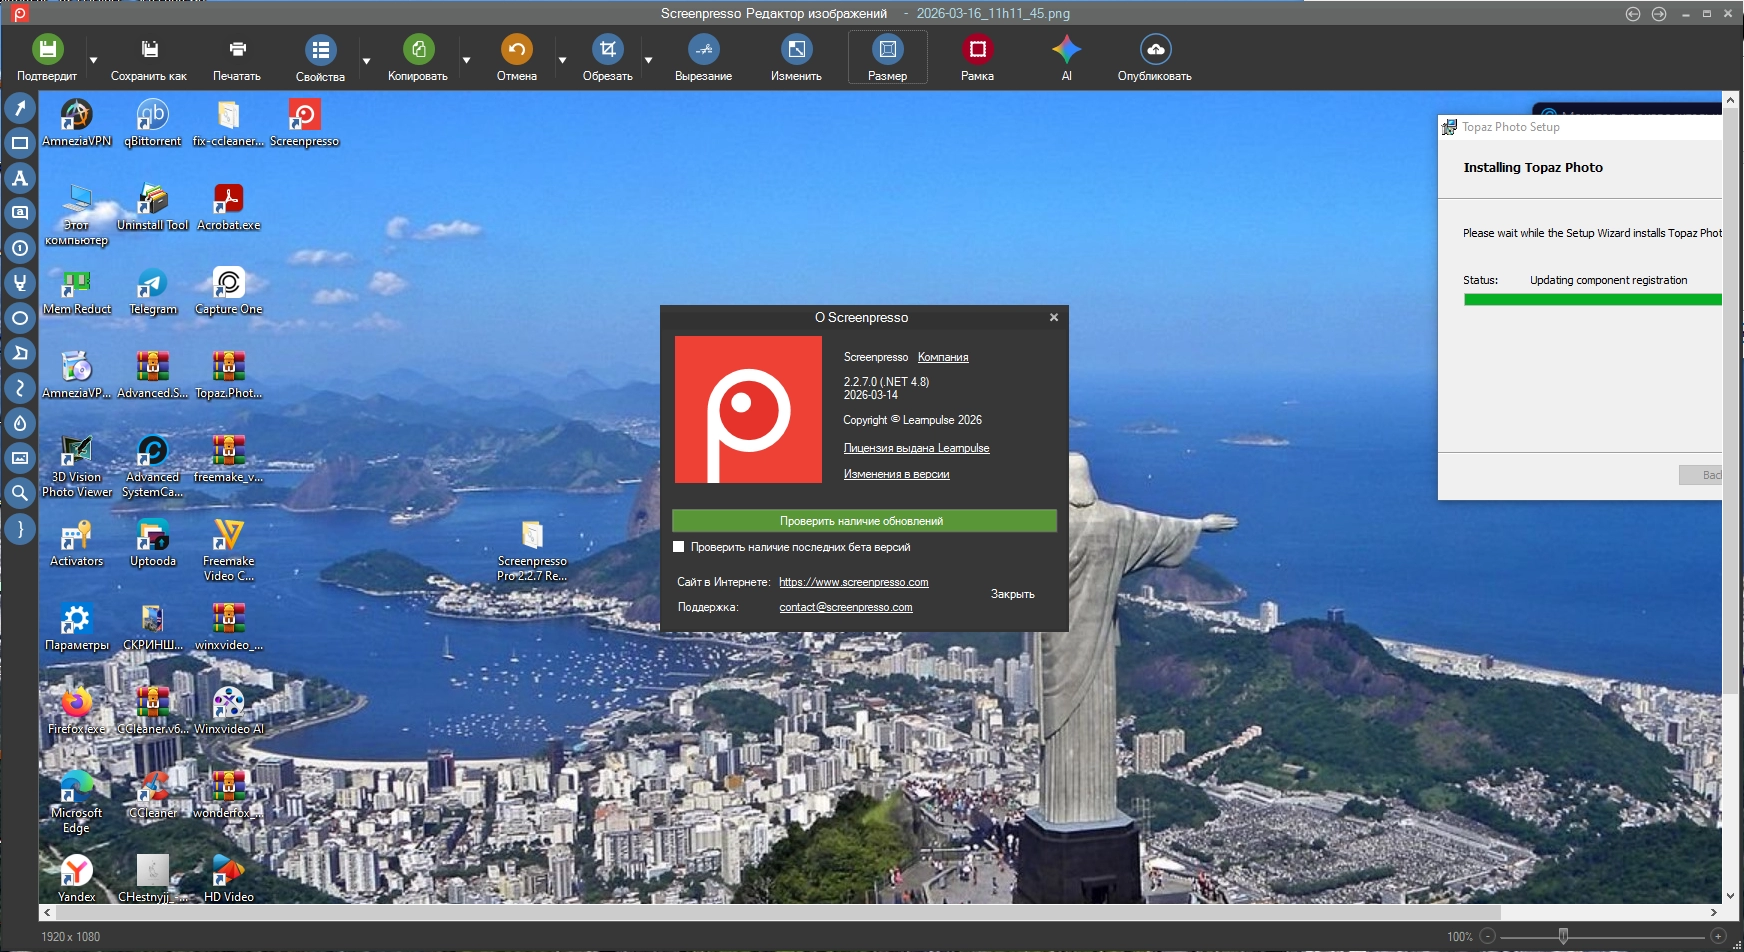Screen dimensions: 1744x952
Task: Click green Проверить наличие обновлений button
Action: point(863,521)
